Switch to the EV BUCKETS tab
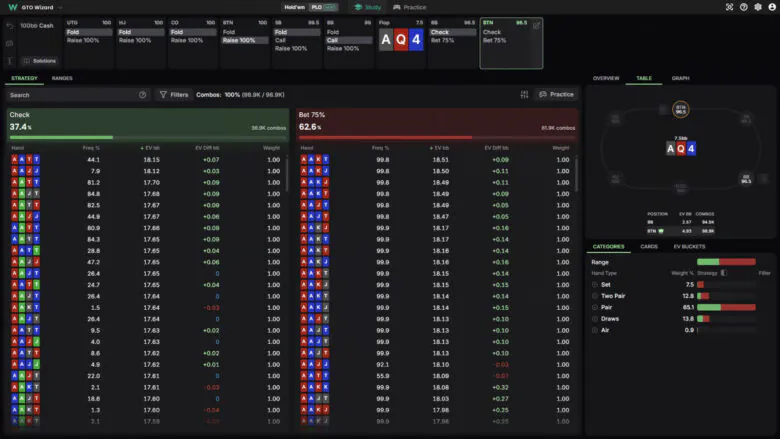This screenshot has height=439, width=780. coord(689,247)
